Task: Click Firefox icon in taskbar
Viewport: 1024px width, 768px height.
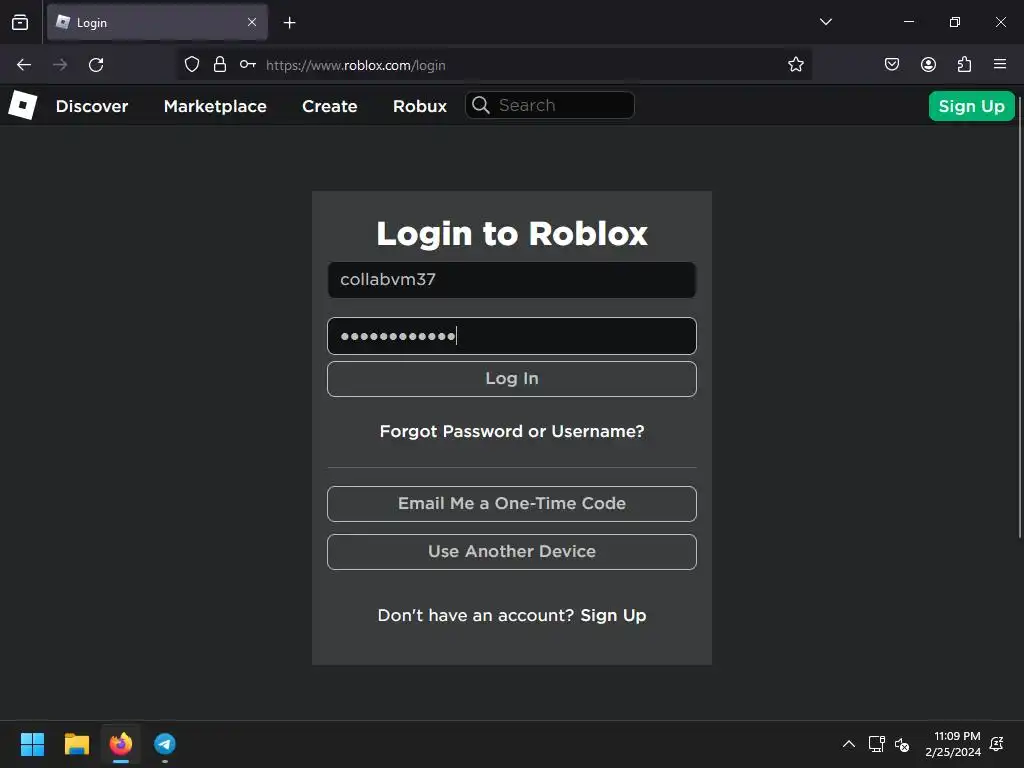Action: tap(121, 744)
